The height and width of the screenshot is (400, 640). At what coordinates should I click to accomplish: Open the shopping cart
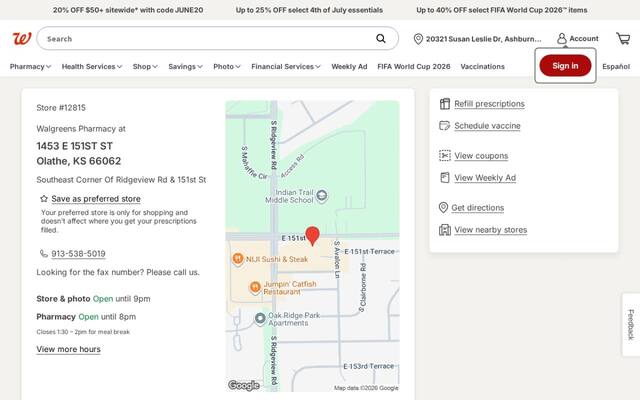[623, 38]
